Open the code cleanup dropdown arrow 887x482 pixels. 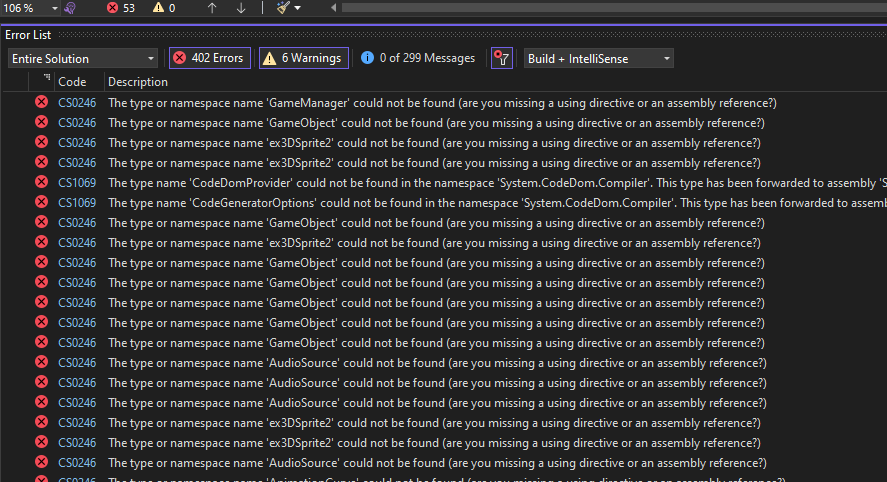[x=298, y=8]
